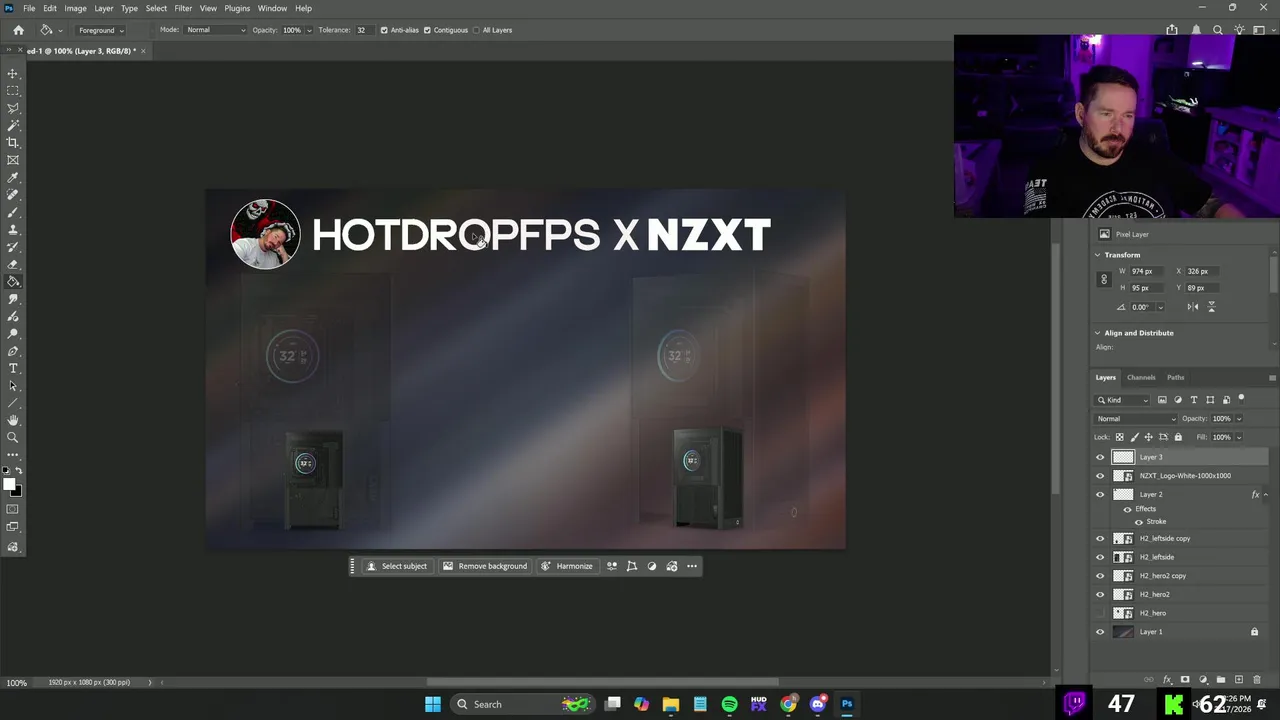This screenshot has width=1280, height=720.
Task: Toggle Contiguous checkbox
Action: 427,30
